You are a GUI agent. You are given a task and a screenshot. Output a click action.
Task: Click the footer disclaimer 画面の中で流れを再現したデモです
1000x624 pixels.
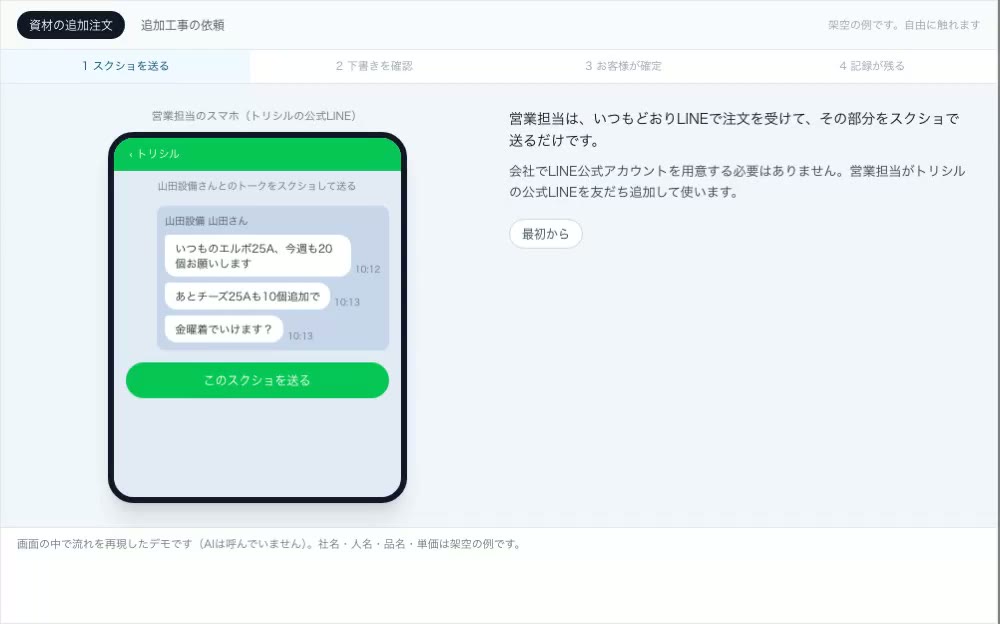point(270,544)
